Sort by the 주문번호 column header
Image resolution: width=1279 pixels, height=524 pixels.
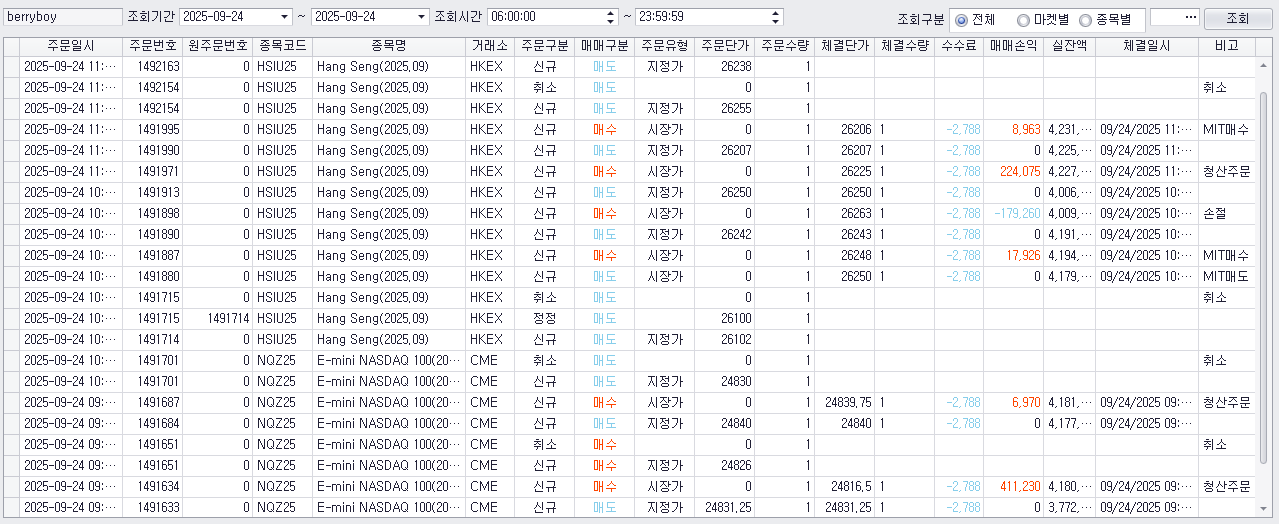pyautogui.click(x=153, y=46)
